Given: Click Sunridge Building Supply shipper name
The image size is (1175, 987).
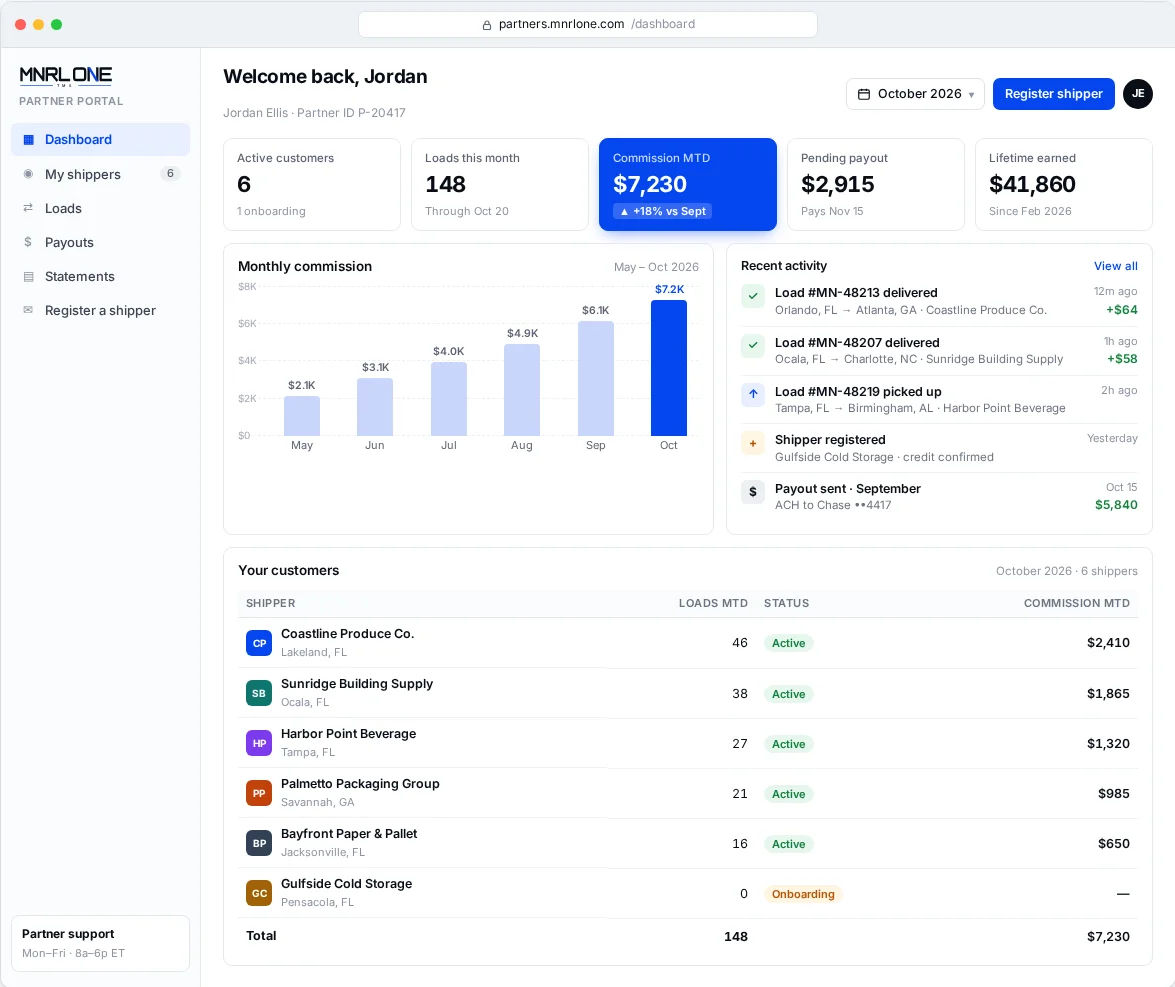Looking at the screenshot, I should 357,683.
